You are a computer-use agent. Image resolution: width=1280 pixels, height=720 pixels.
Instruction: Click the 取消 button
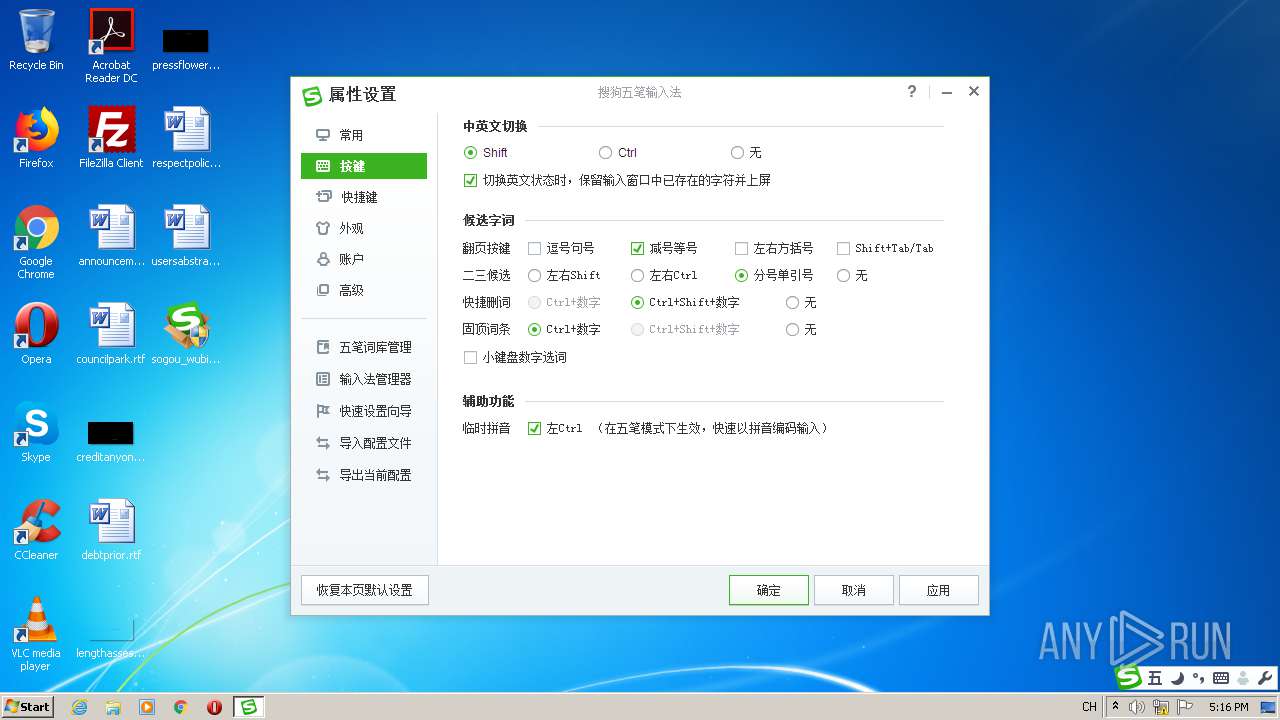[854, 590]
